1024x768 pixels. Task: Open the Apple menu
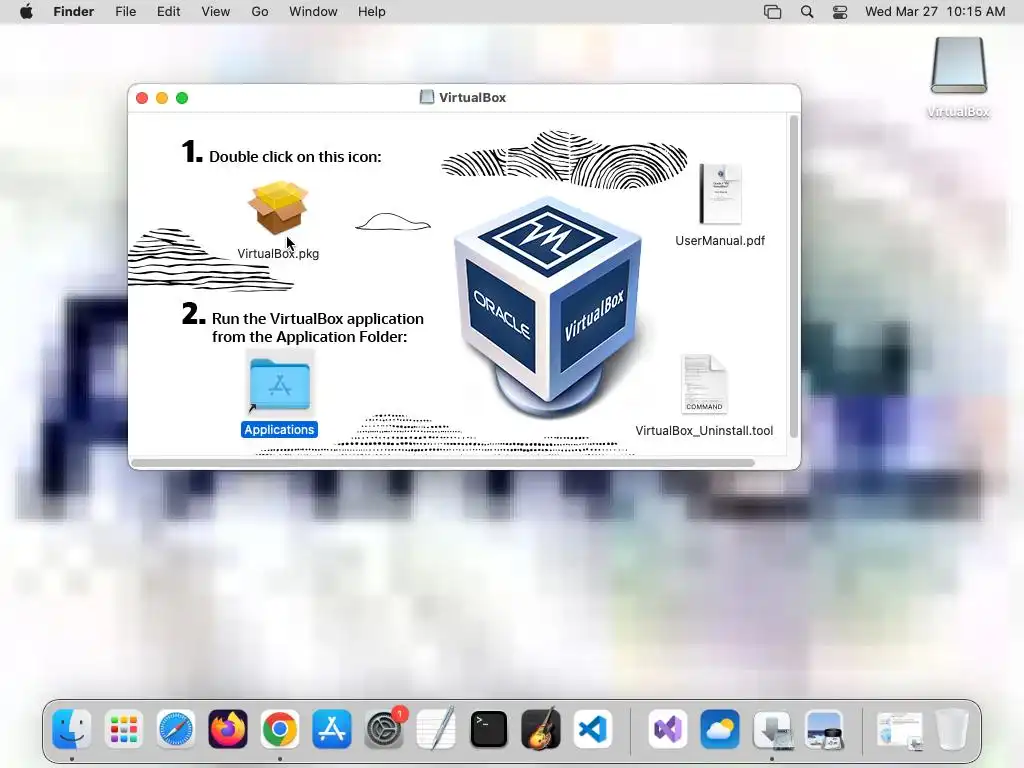(26, 12)
